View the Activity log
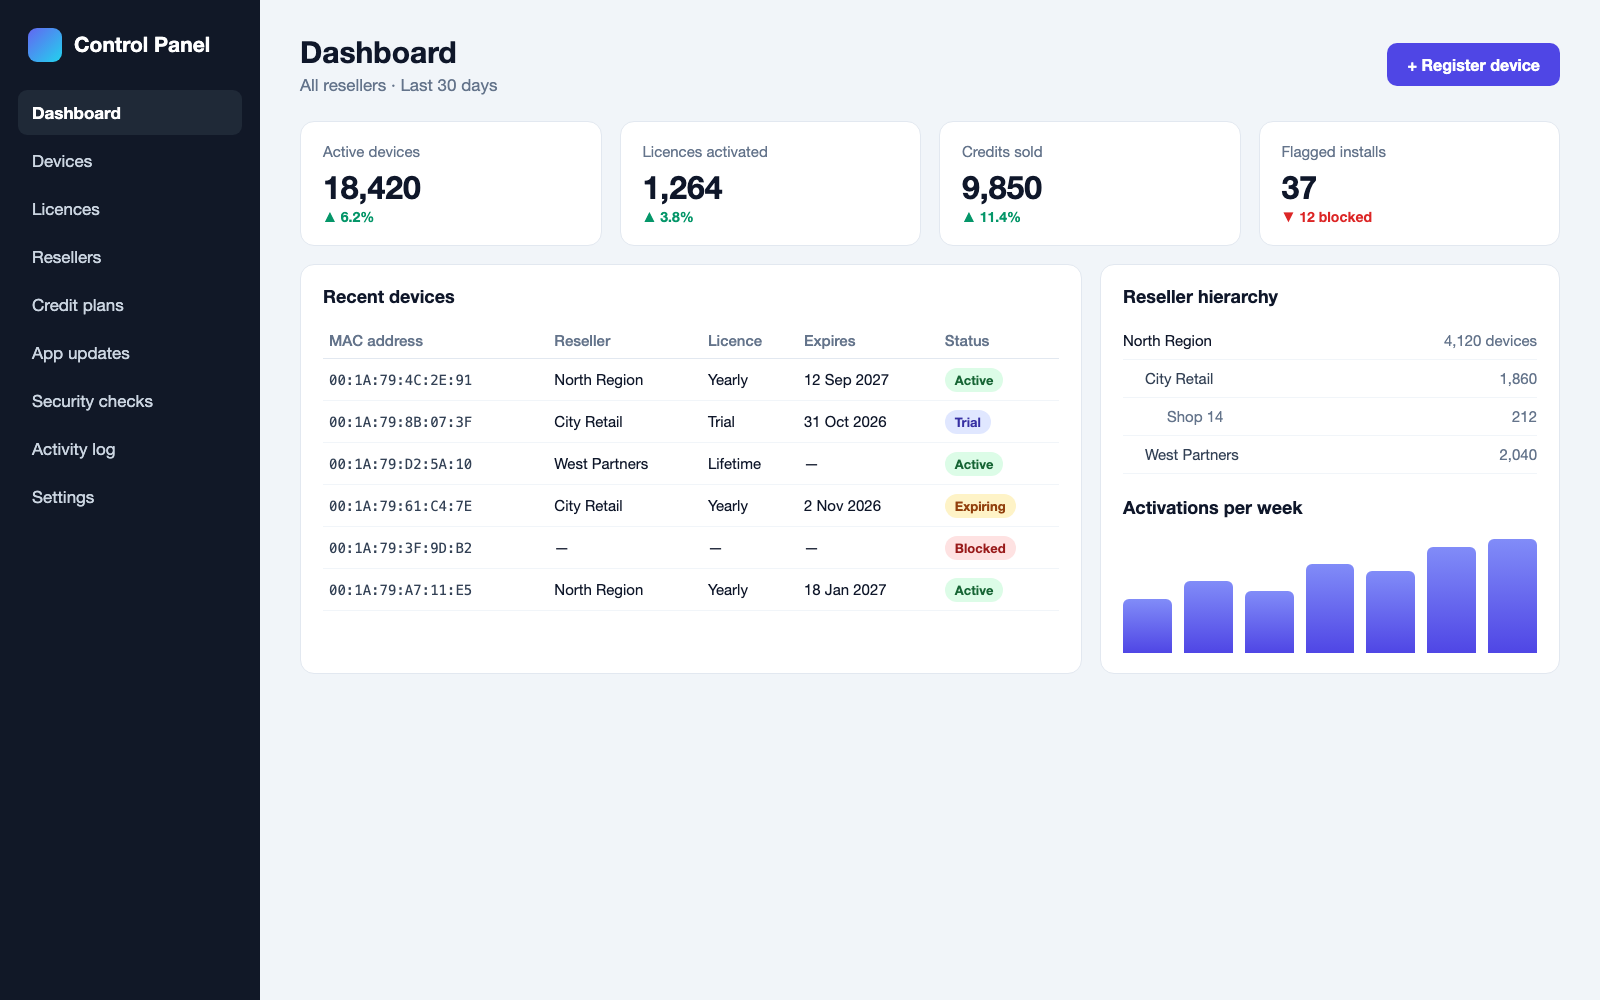This screenshot has height=1000, width=1600. coord(130,449)
